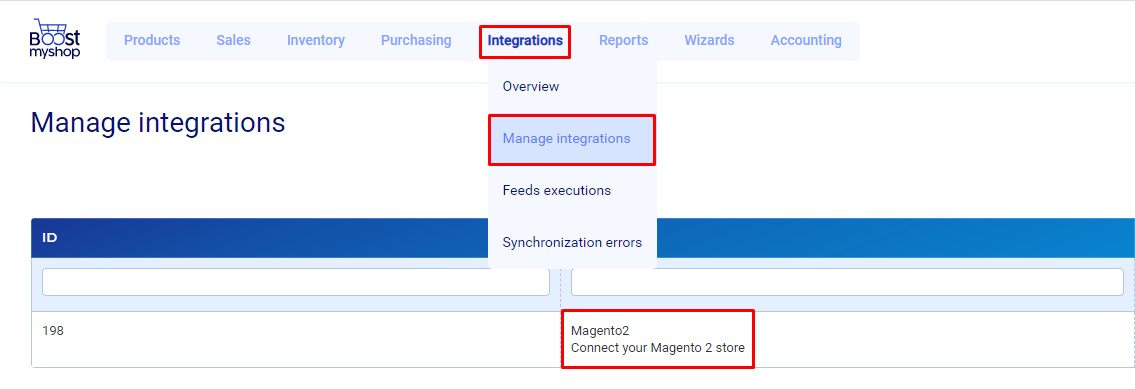Focus the second column filter field
The width and height of the screenshot is (1135, 389).
click(847, 283)
